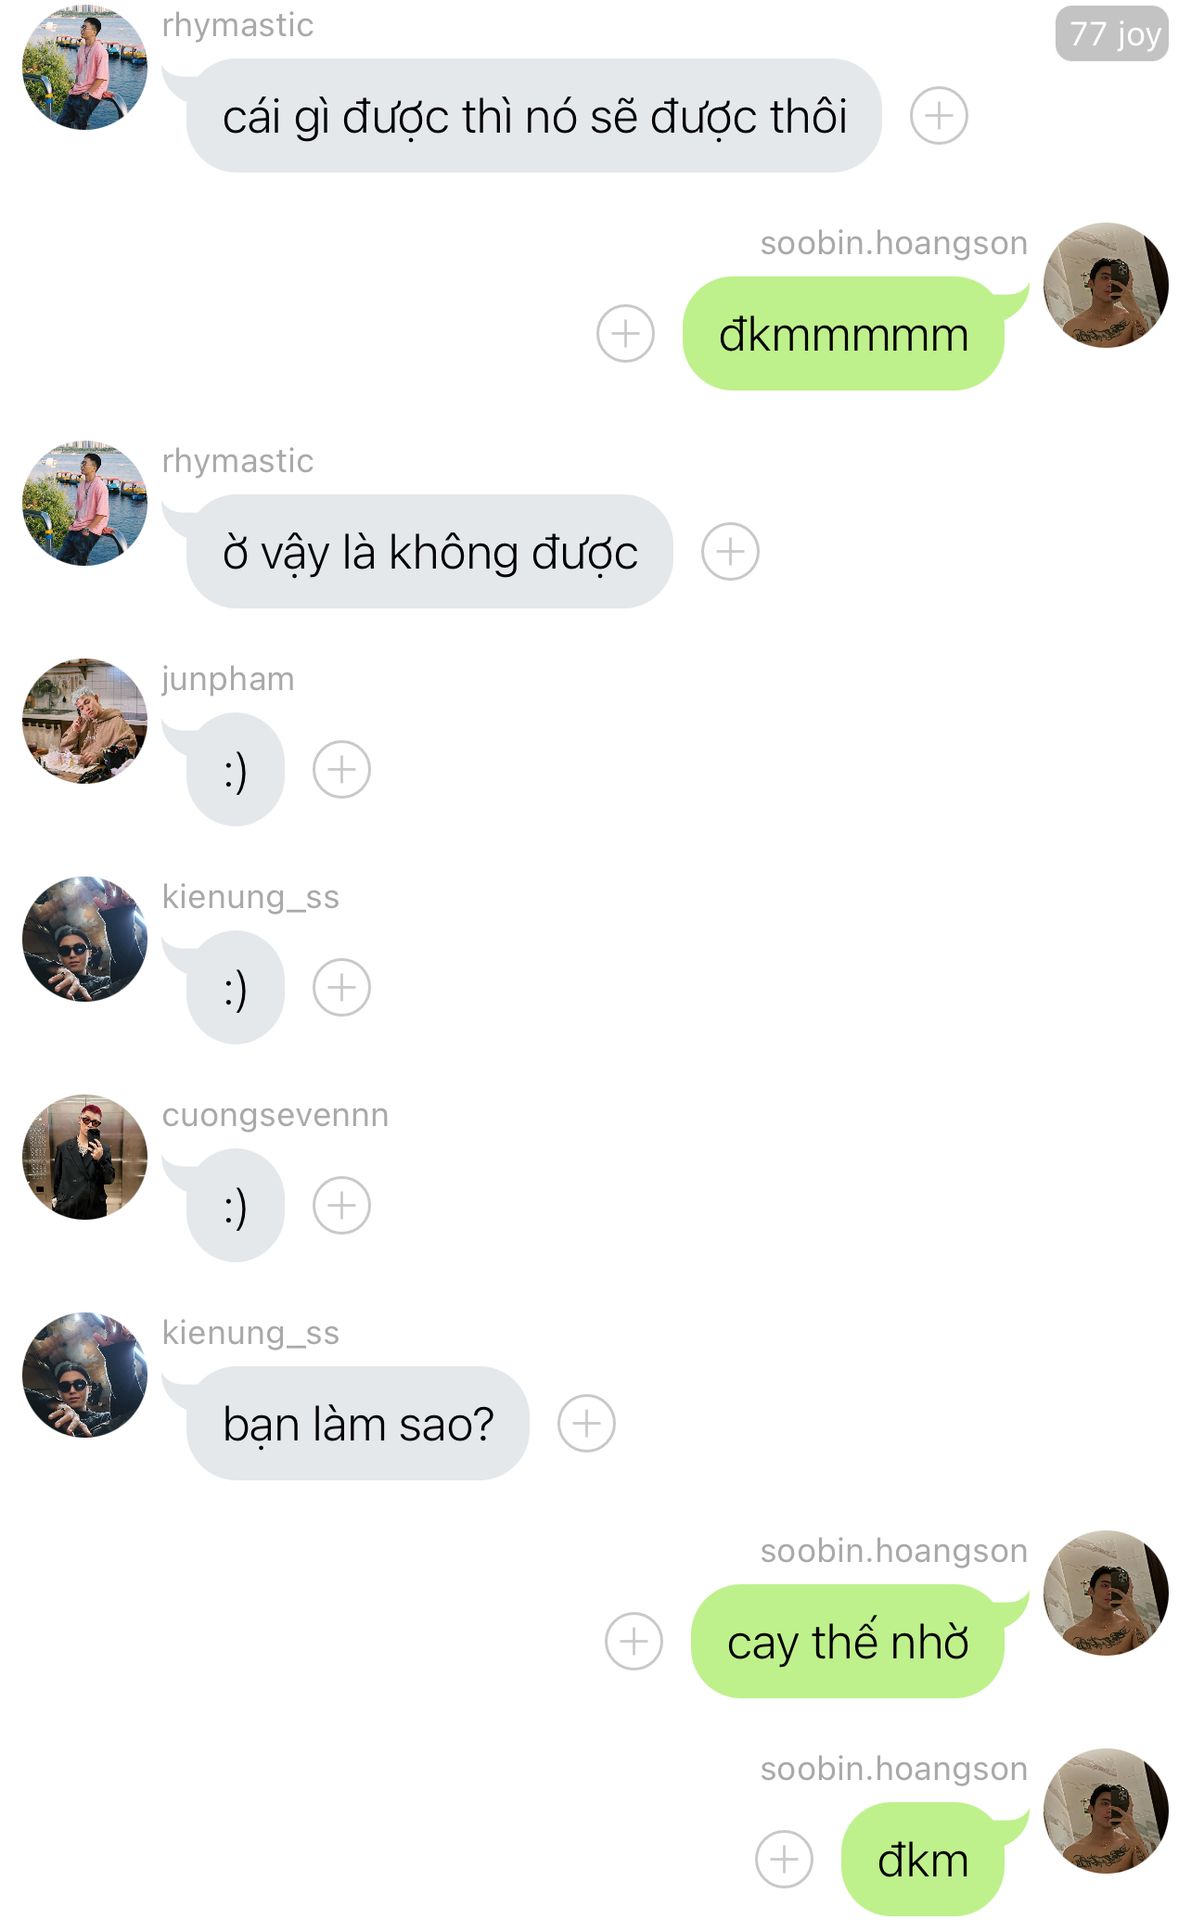Screen dimensions: 1191x1920
Task: Select the green "cay thế nhờ" bubble
Action: [x=847, y=1641]
